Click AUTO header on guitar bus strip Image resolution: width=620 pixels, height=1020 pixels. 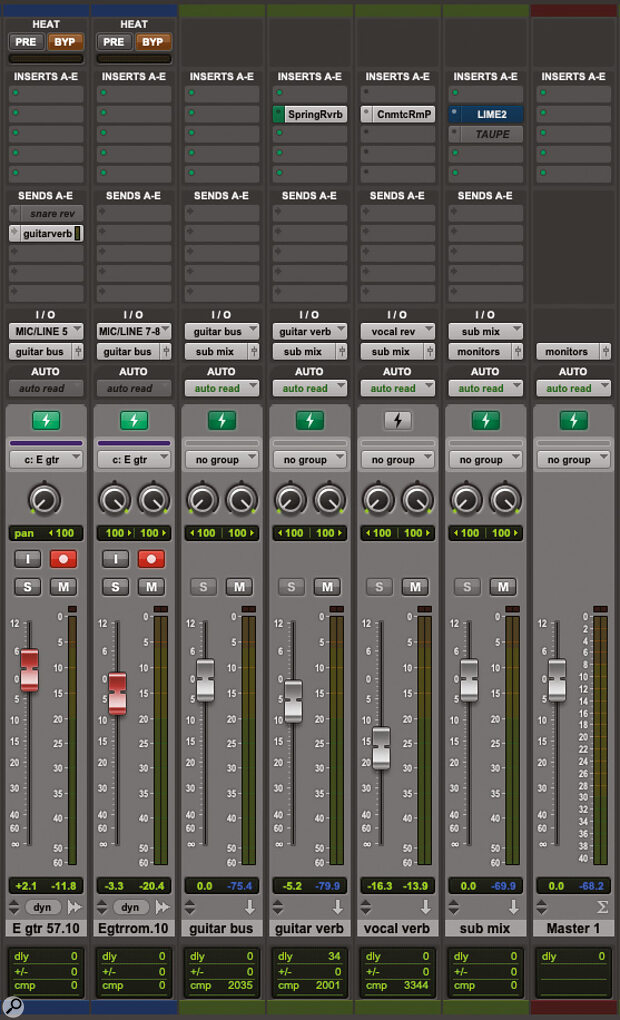(221, 371)
